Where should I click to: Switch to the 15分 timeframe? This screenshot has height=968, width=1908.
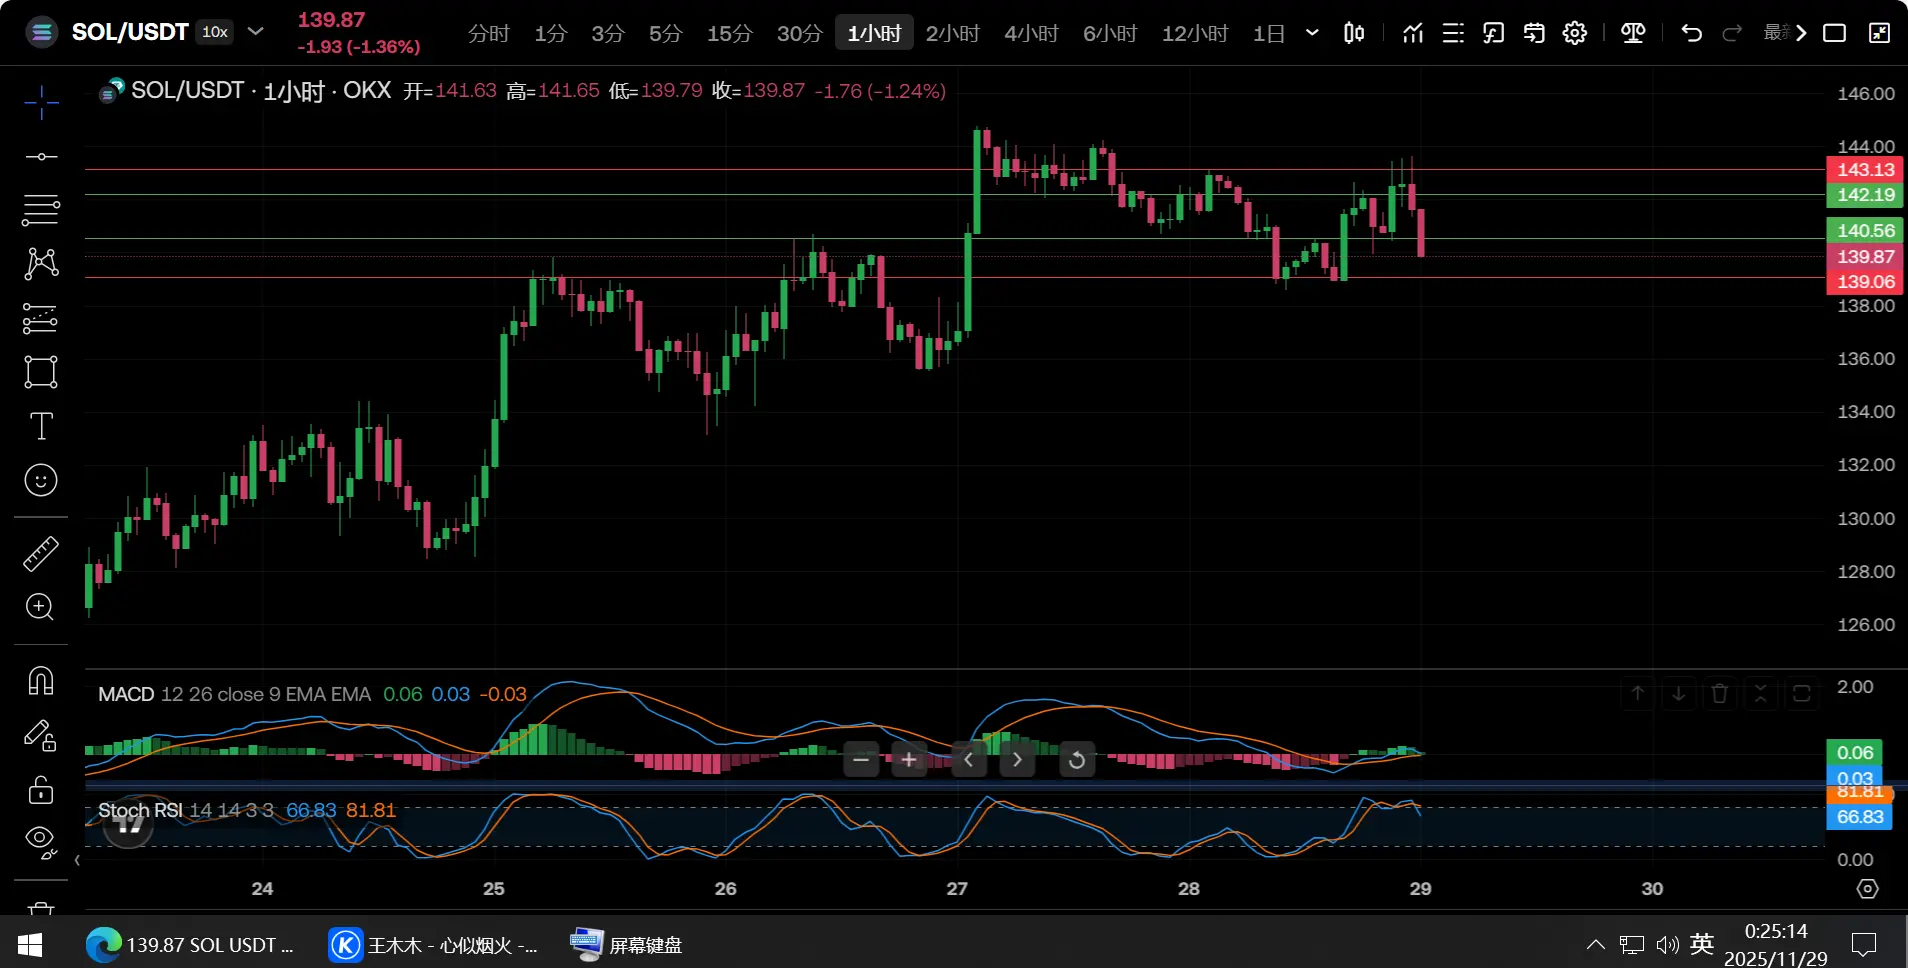(729, 33)
